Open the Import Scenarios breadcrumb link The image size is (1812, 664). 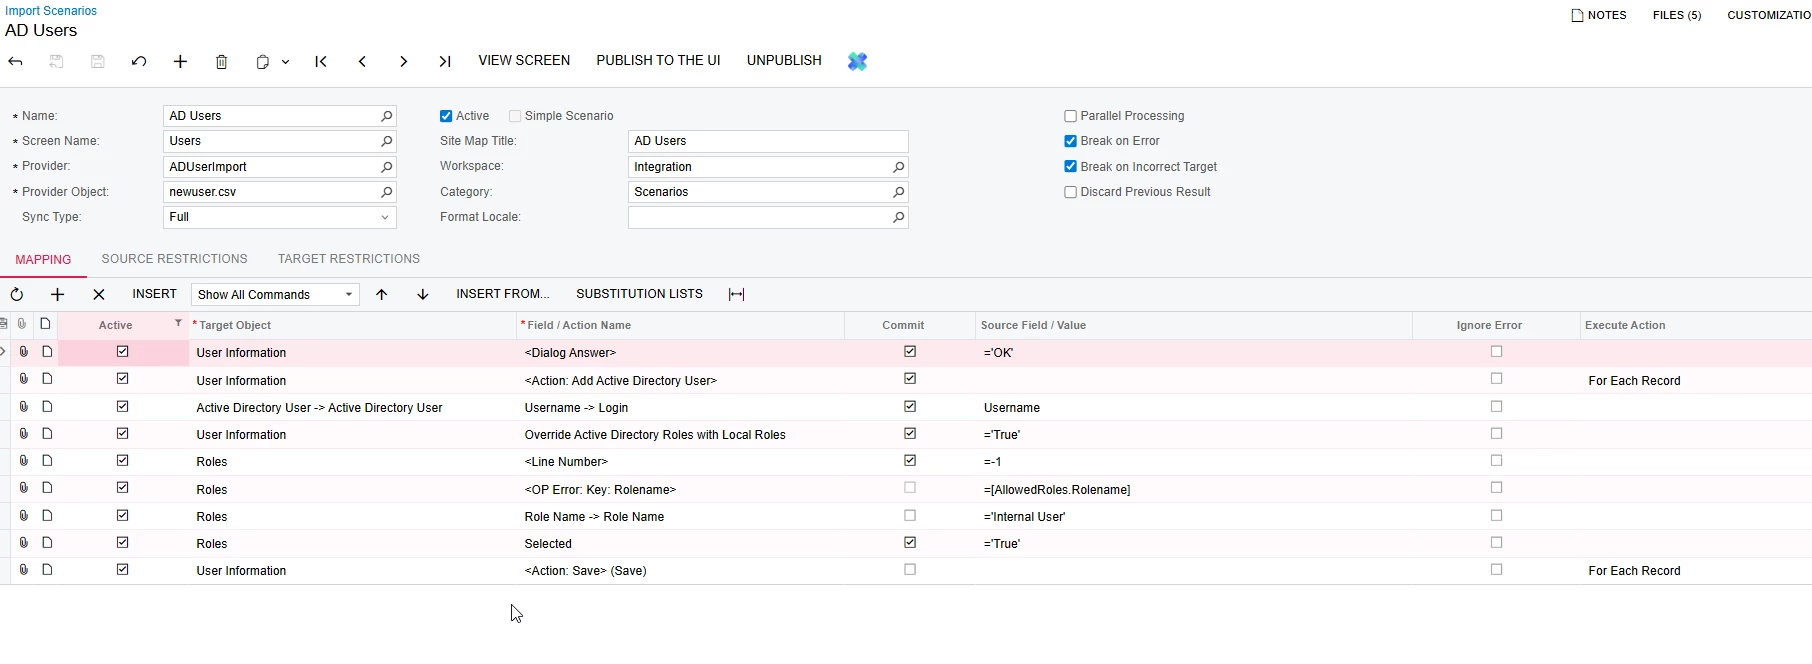tap(51, 11)
